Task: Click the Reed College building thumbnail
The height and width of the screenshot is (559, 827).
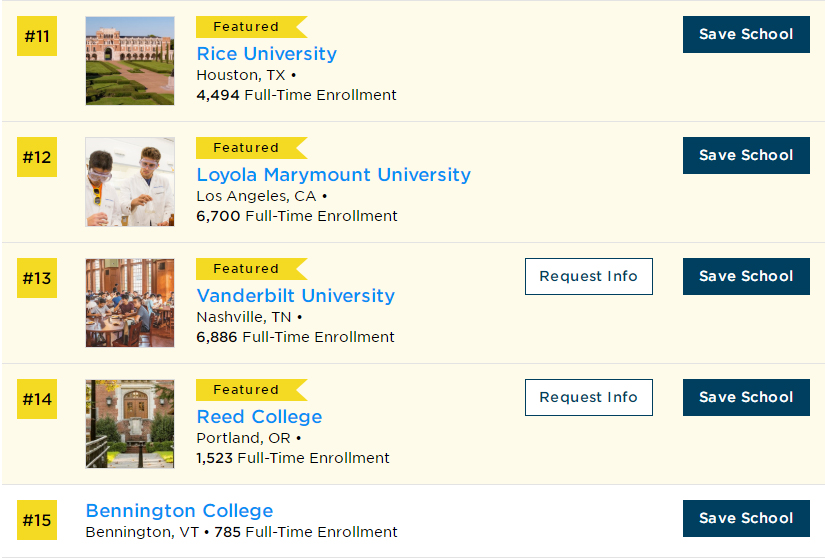Action: [x=130, y=424]
